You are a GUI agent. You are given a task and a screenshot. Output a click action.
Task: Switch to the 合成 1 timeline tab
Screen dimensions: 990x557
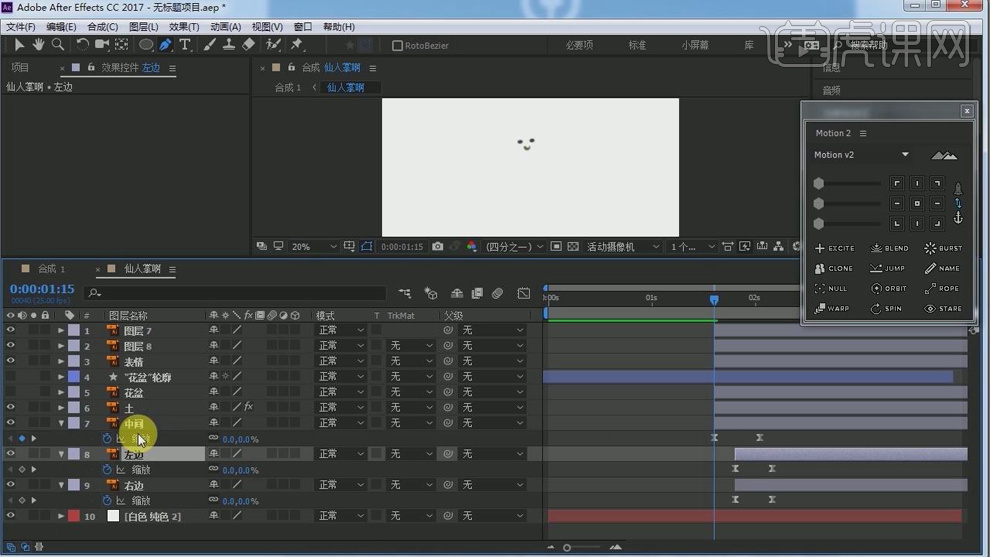point(51,268)
